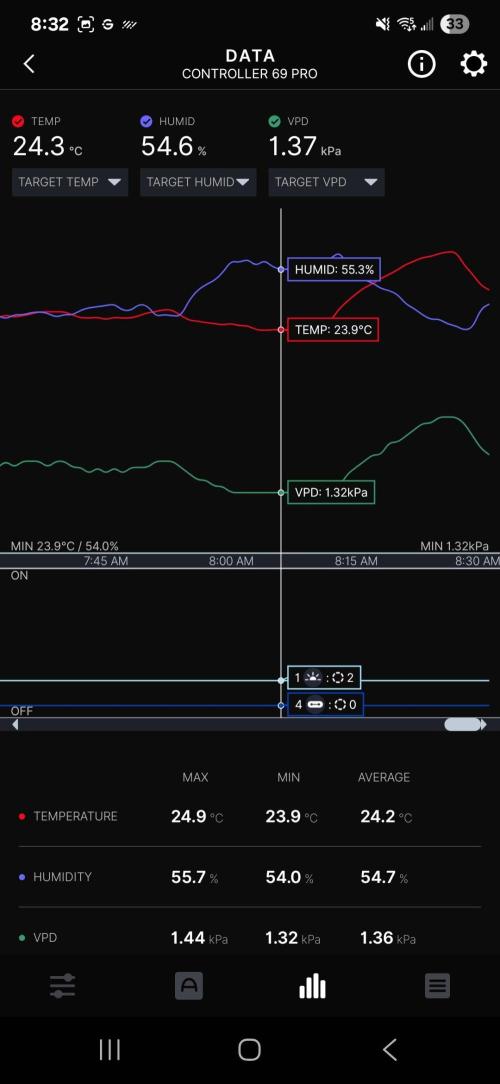Viewport: 500px width, 1084px height.
Task: Click the graph scrollbar left arrow
Action: [x=15, y=725]
